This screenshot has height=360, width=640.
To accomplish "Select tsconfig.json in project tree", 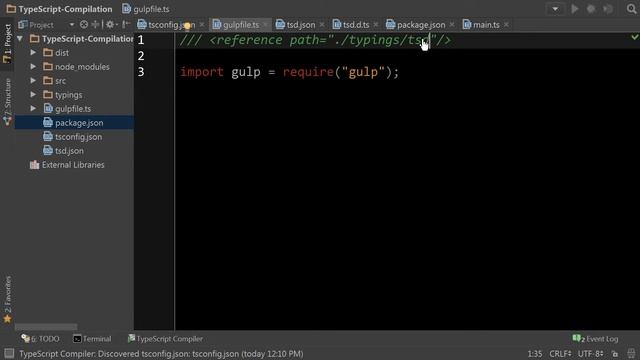I will click(x=78, y=137).
